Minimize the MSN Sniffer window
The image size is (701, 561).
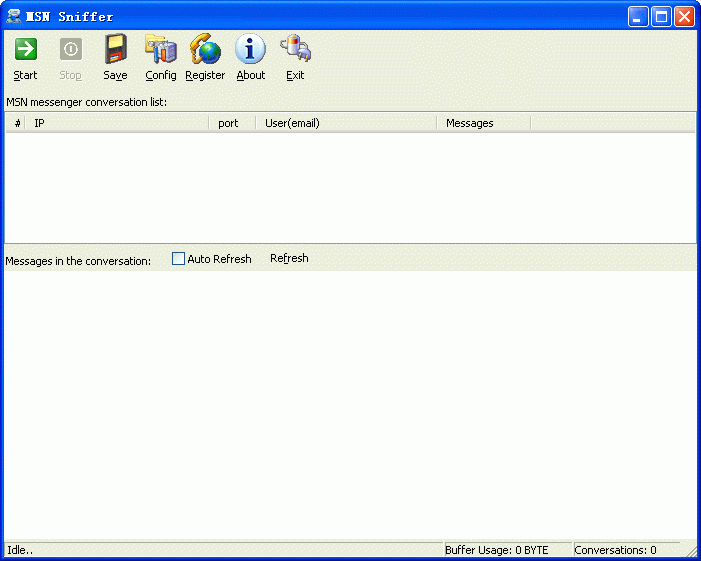click(638, 17)
